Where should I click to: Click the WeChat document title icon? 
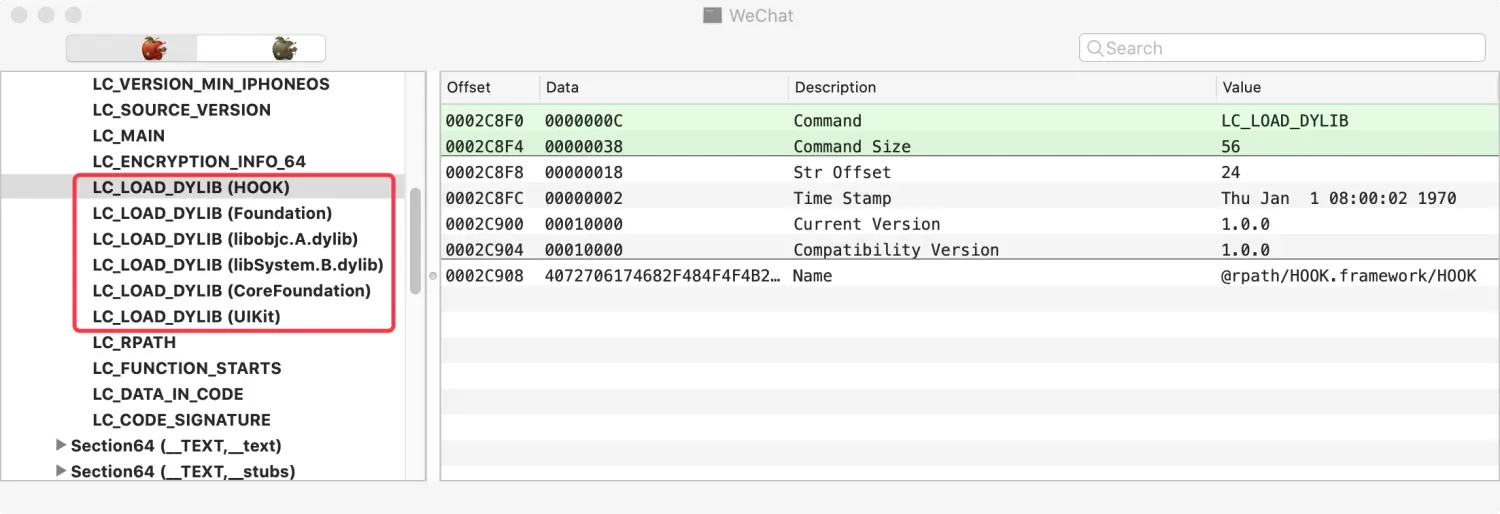[x=712, y=16]
